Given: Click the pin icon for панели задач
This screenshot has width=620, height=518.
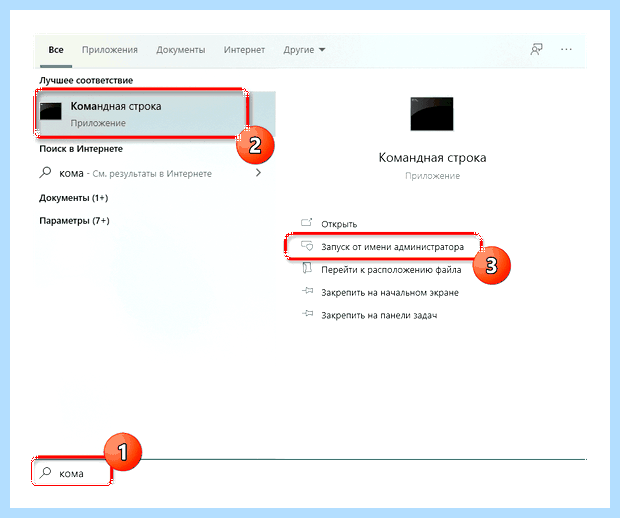Looking at the screenshot, I should (307, 314).
